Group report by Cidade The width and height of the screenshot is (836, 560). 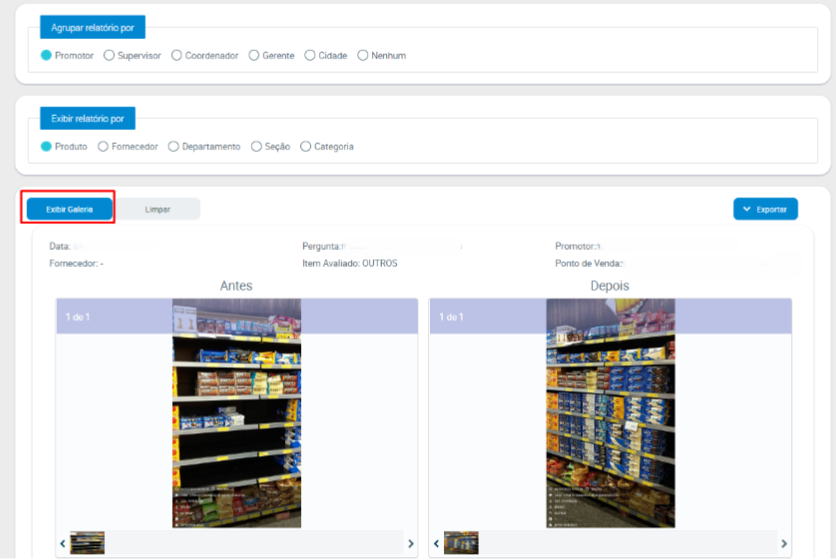[310, 56]
